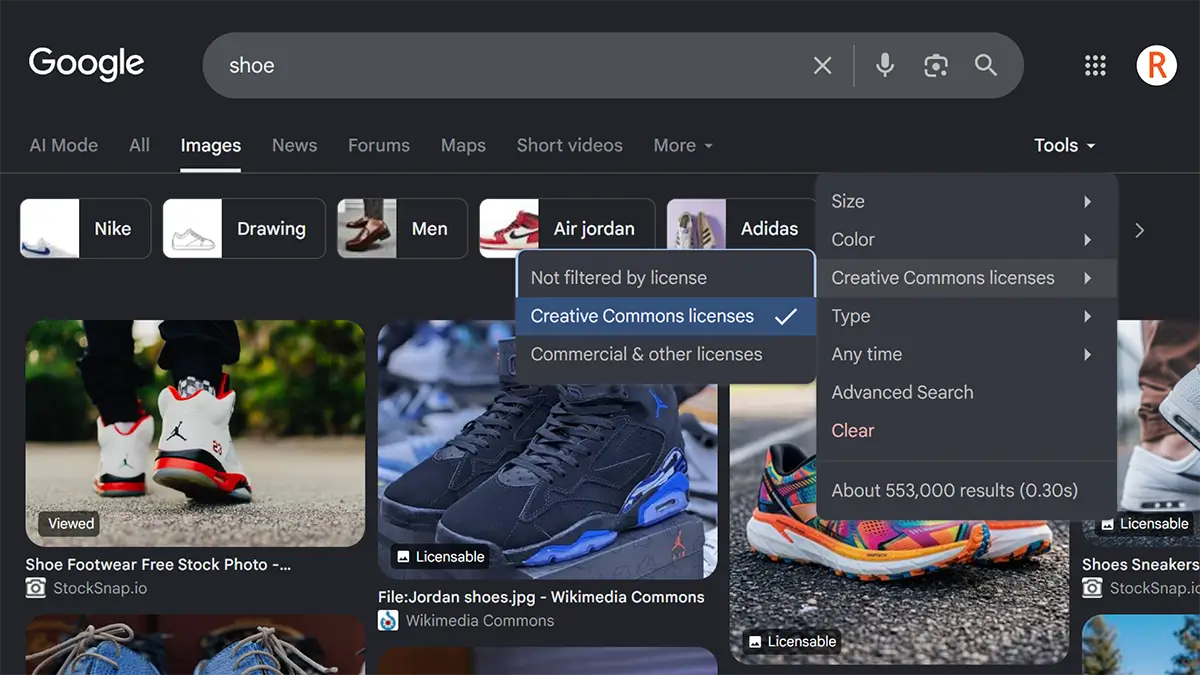This screenshot has width=1200, height=675.
Task: Select the Images tab
Action: point(211,145)
